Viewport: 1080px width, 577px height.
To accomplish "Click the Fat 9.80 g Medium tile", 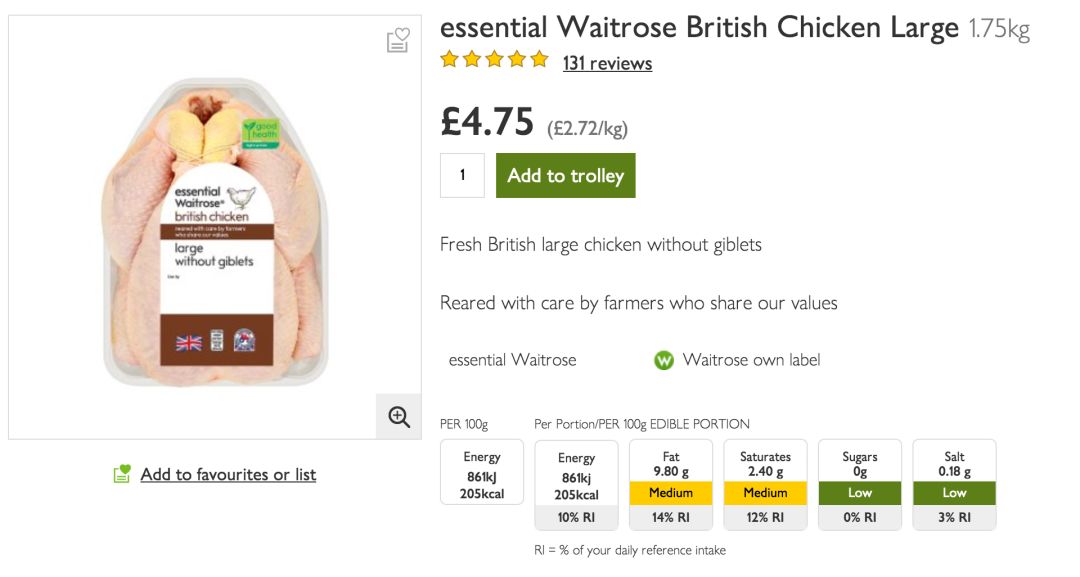I will pos(671,484).
